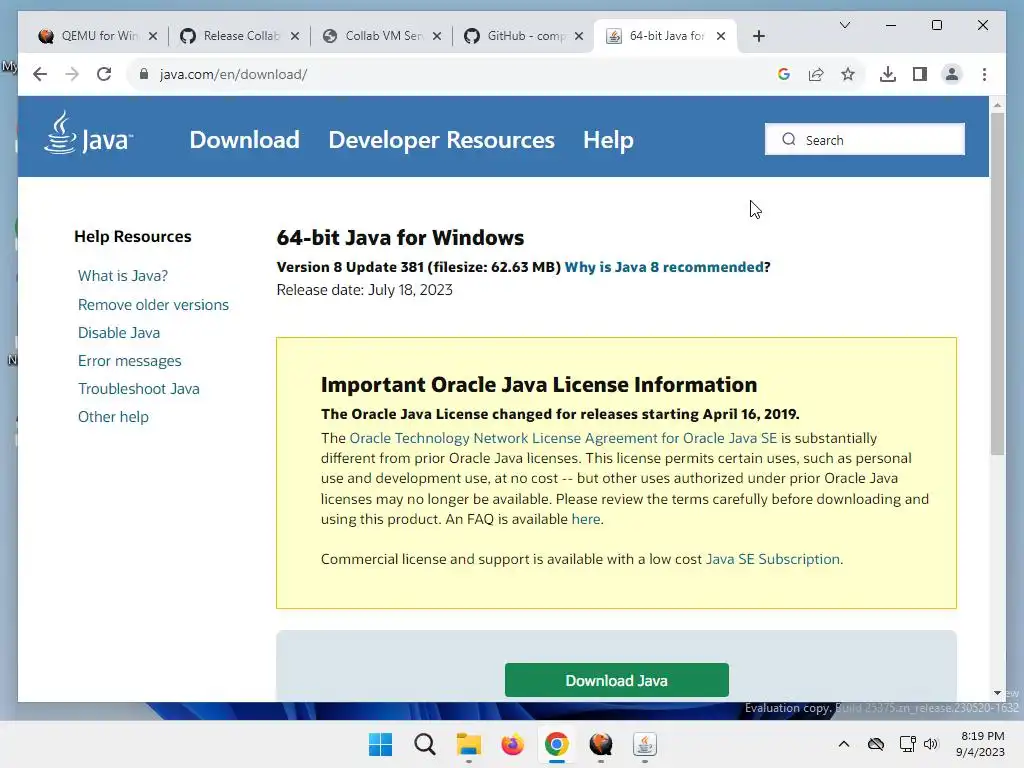Click the QEMU taskbar icon
Viewport: 1024px width, 768px height.
point(601,744)
